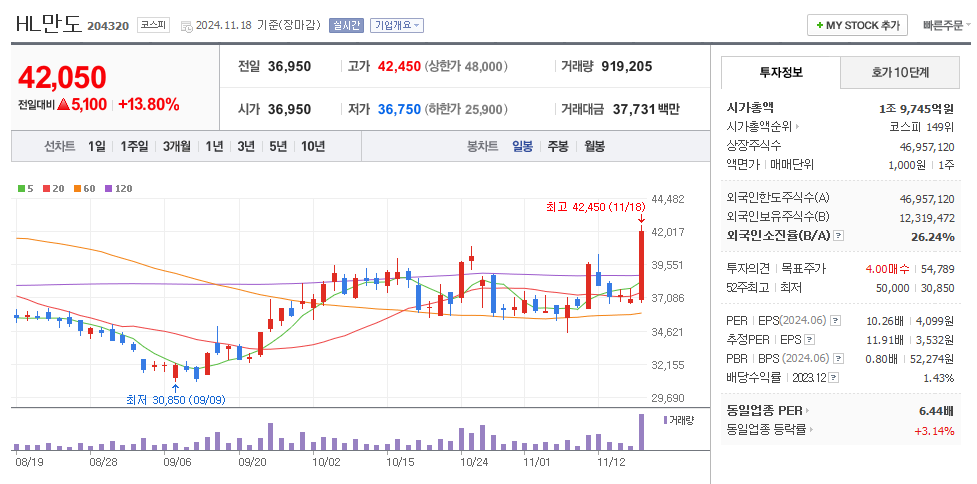Click the orange 60-day moving average swatch

(x=77, y=188)
